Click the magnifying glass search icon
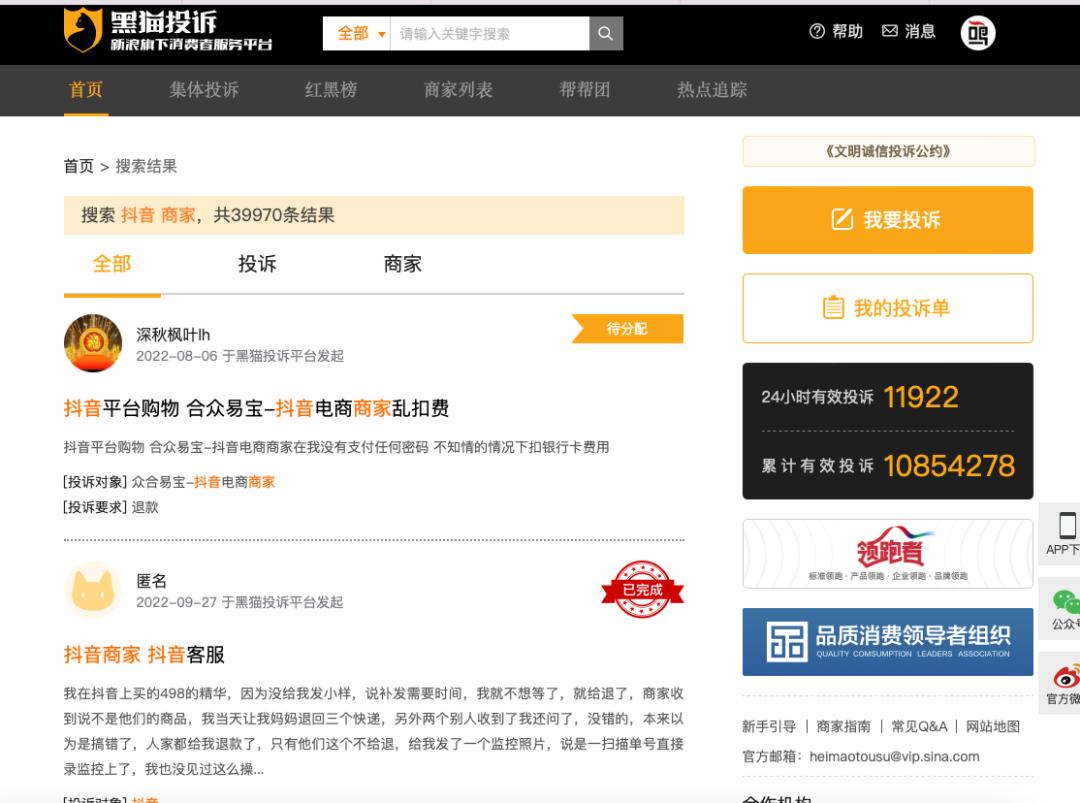This screenshot has height=803, width=1080. 605,33
